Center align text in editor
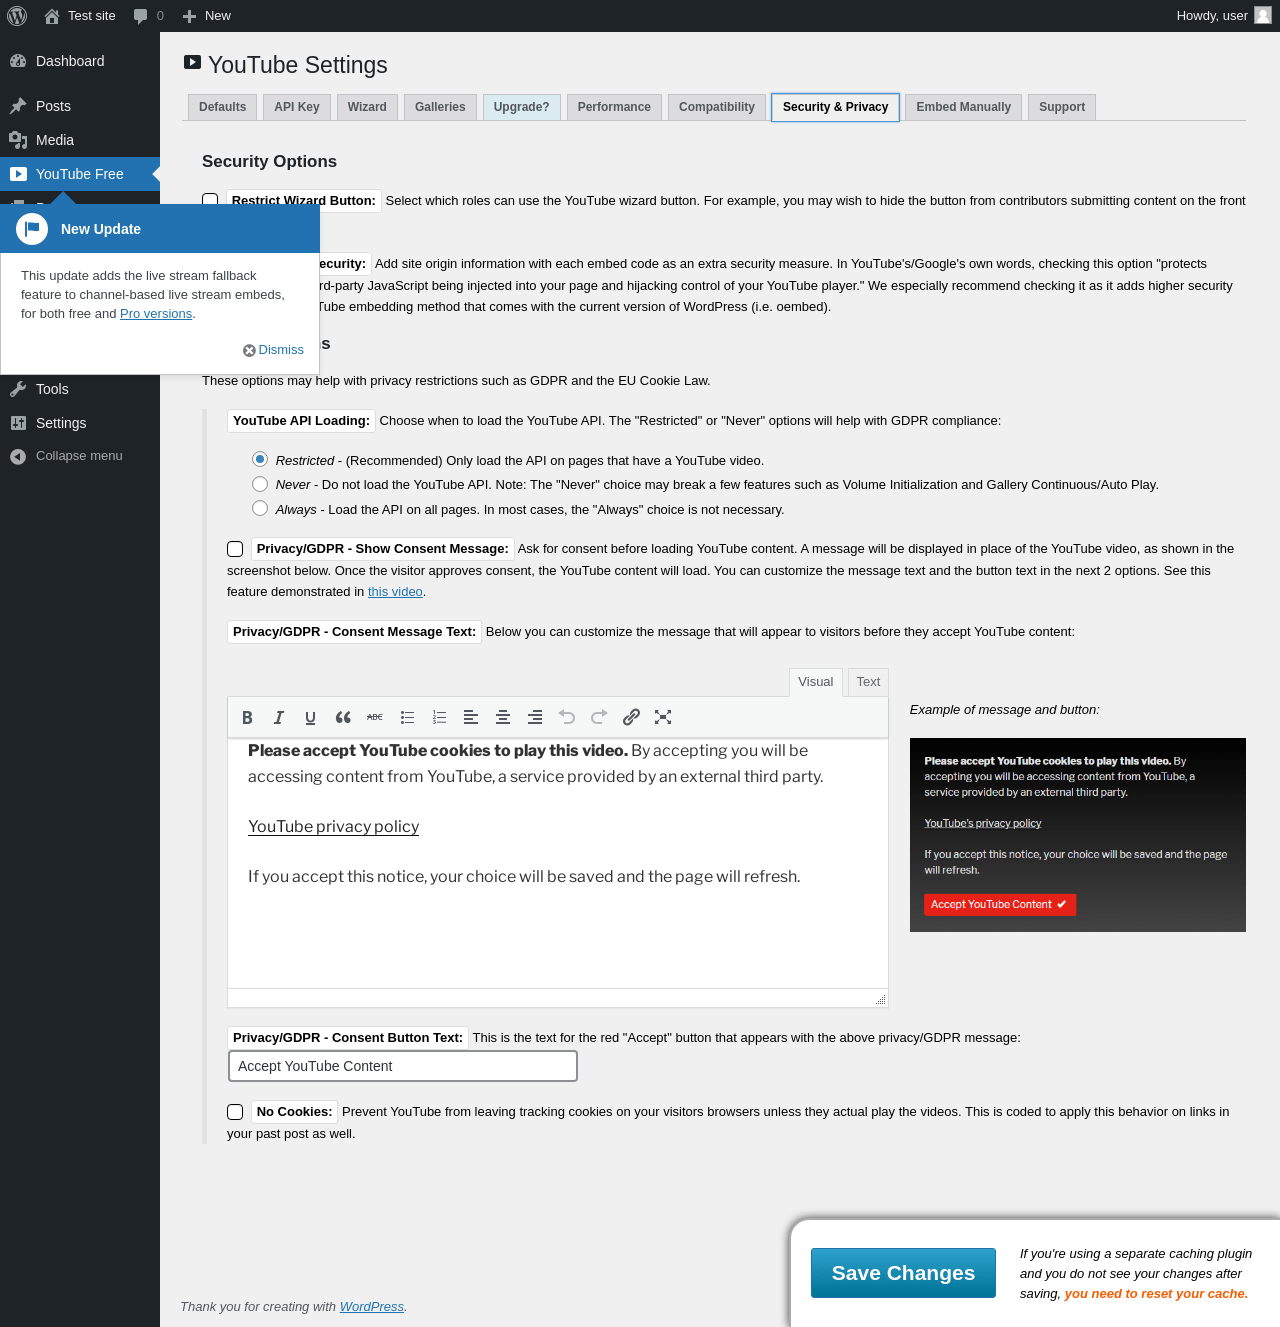 503,717
